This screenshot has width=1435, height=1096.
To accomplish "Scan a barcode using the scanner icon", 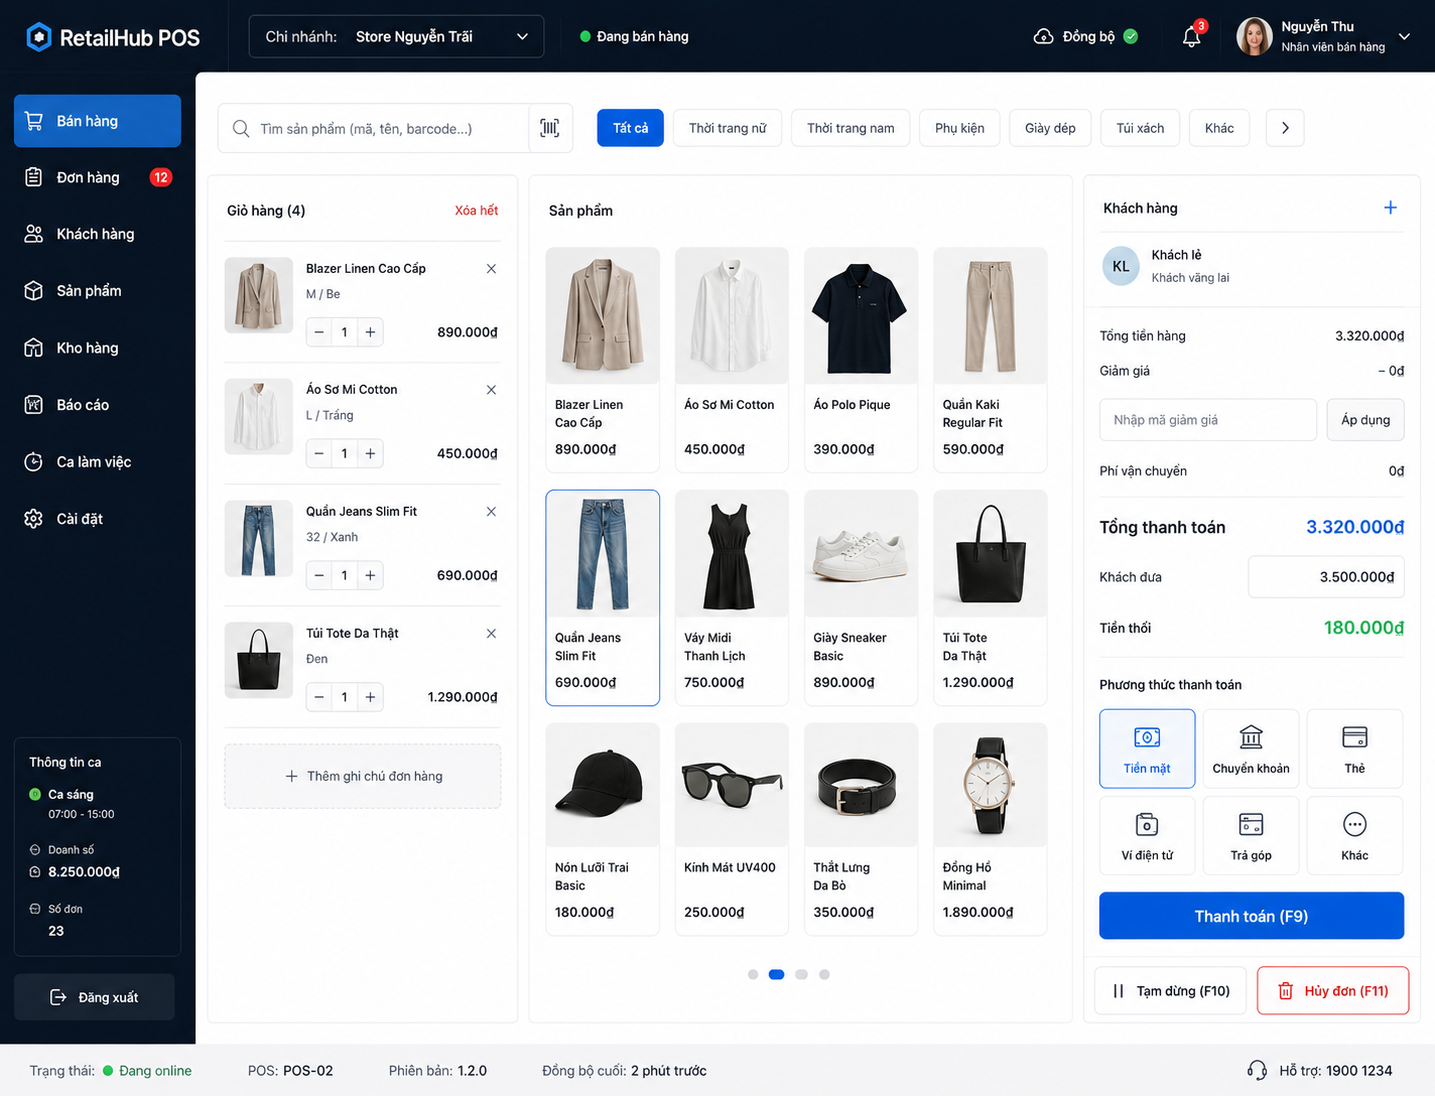I will 550,128.
